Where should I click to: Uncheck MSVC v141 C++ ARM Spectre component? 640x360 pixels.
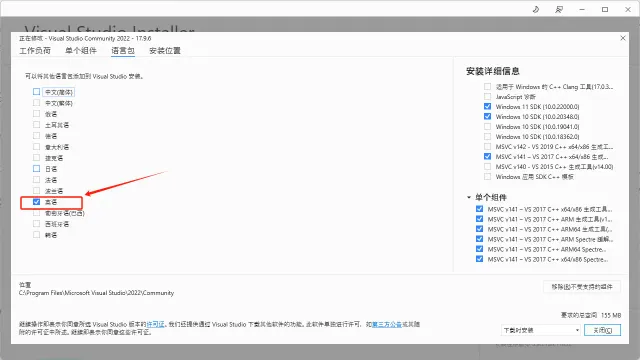point(480,239)
